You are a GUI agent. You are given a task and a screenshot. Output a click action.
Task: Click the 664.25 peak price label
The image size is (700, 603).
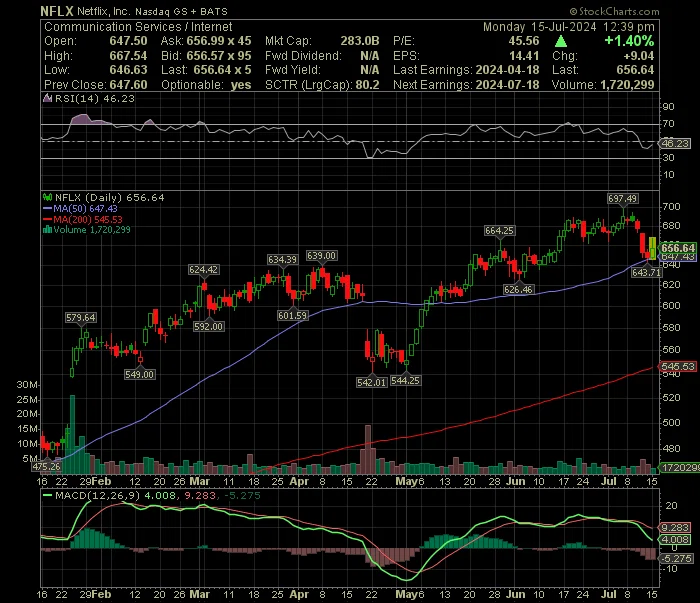tap(499, 231)
